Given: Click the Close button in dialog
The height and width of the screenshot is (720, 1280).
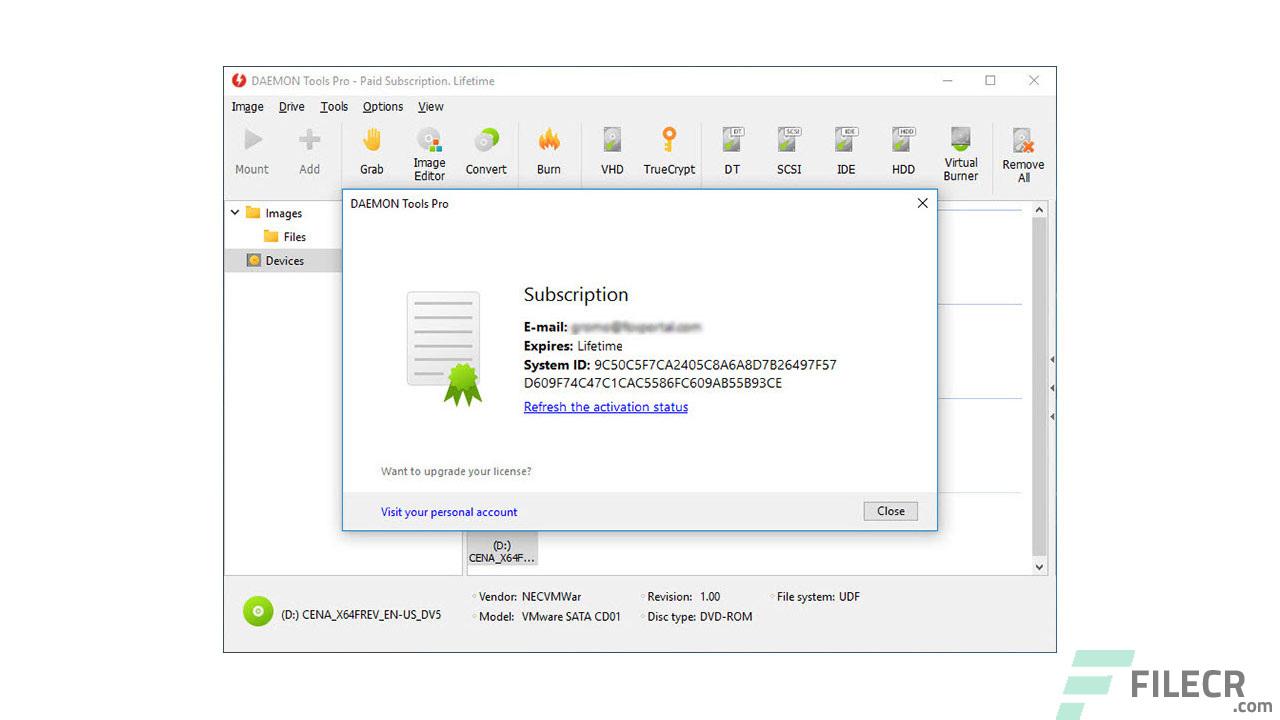Looking at the screenshot, I should point(890,511).
